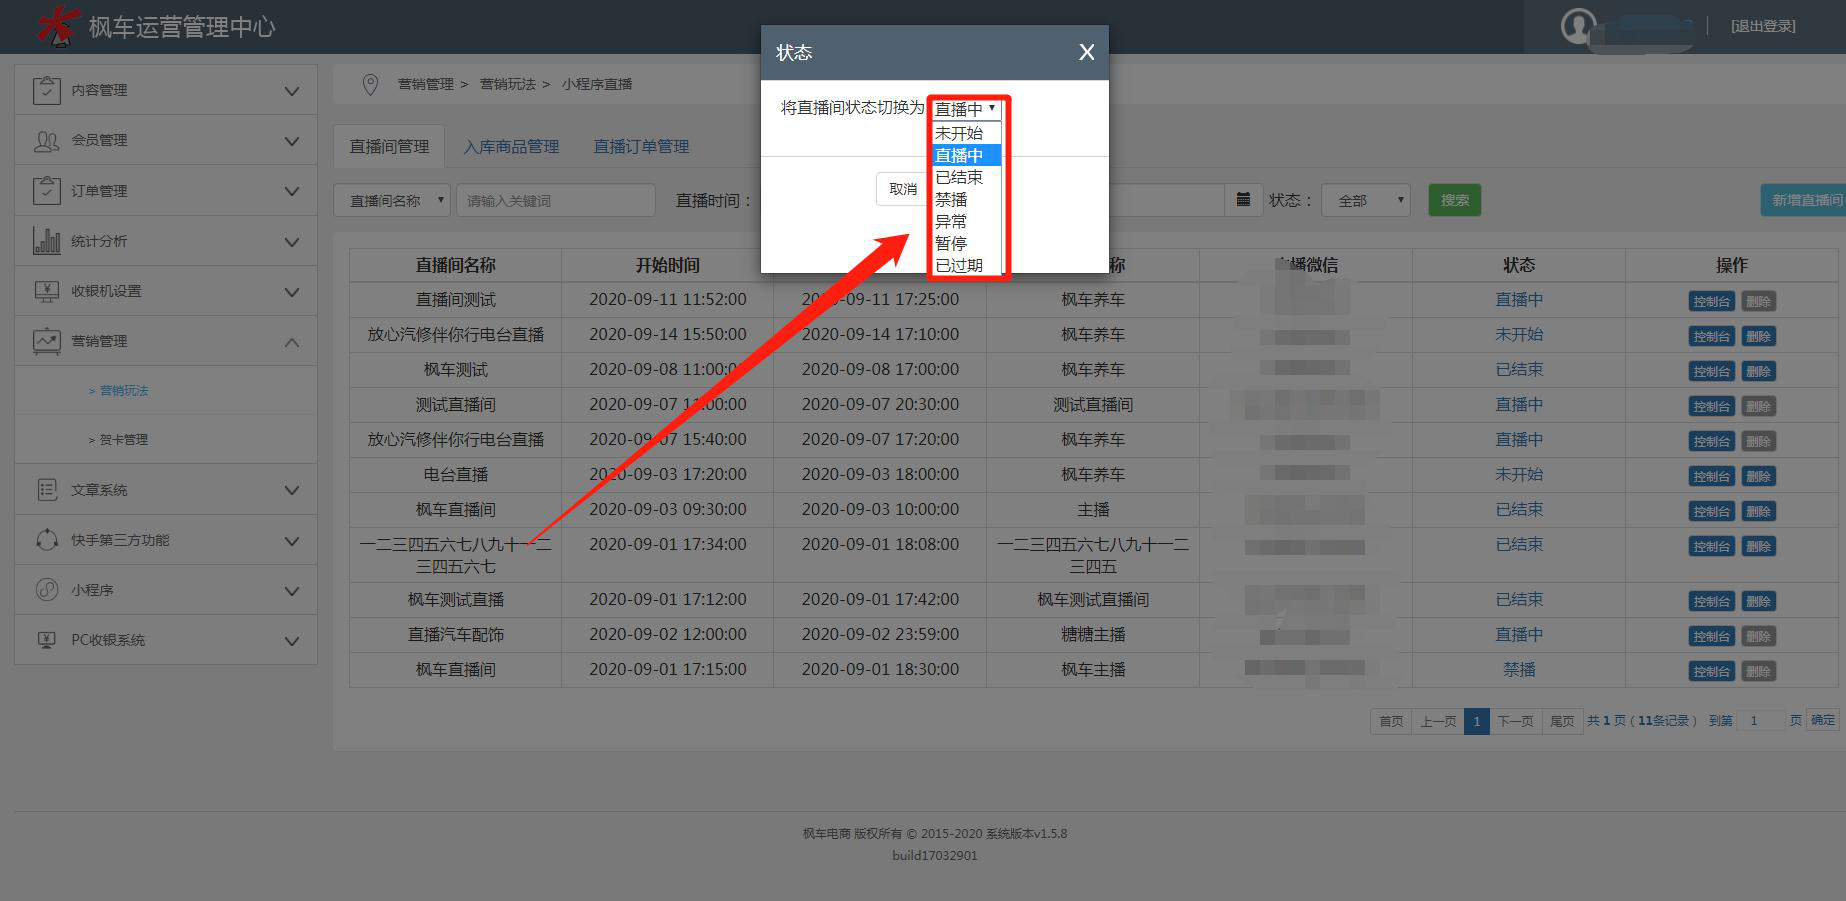Screen dimensions: 1846x901
Task: Click the 会员管理 members icon
Action: [x=47, y=141]
